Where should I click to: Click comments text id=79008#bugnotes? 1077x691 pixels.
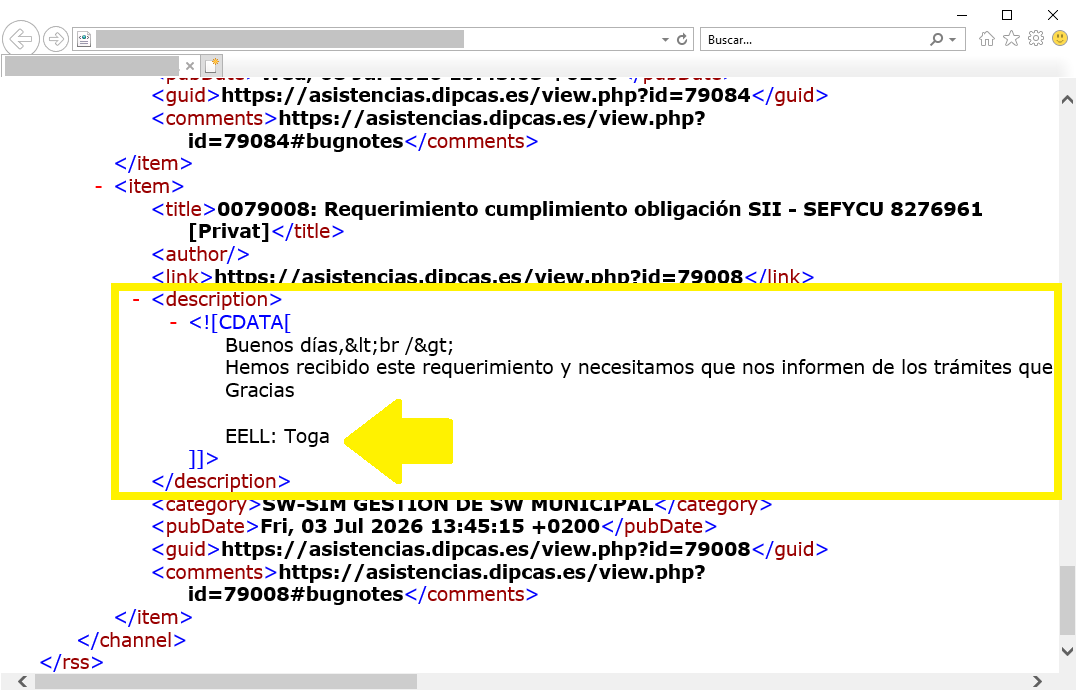[x=295, y=594]
